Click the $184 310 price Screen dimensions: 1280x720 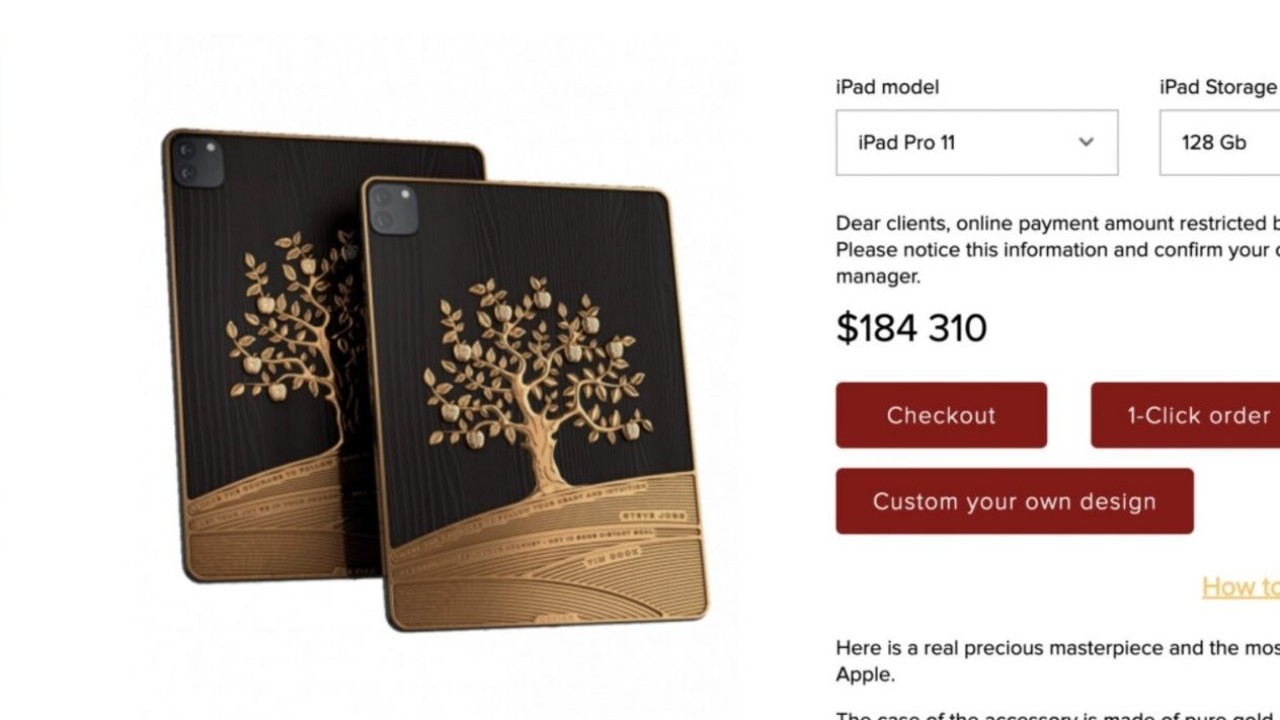[912, 328]
